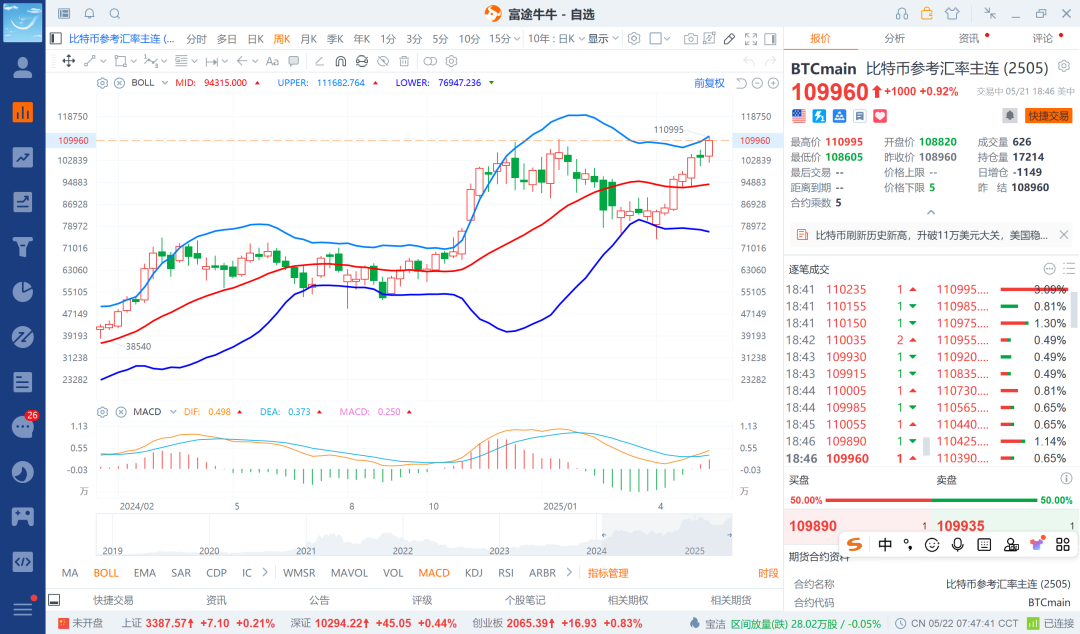This screenshot has height=634, width=1080.
Task: Select the text Aa annotation tool
Action: click(x=272, y=61)
